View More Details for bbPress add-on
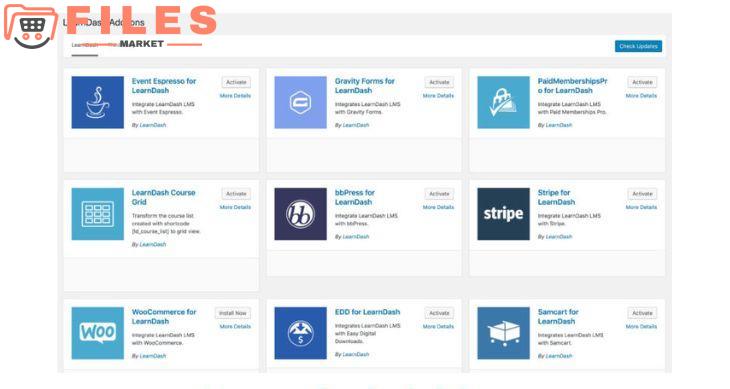 [438, 208]
